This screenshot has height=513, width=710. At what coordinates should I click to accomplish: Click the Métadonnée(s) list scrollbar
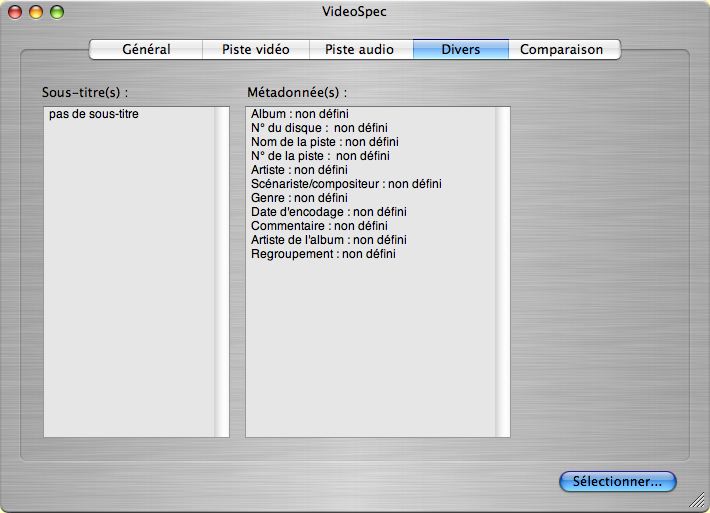tap(503, 272)
